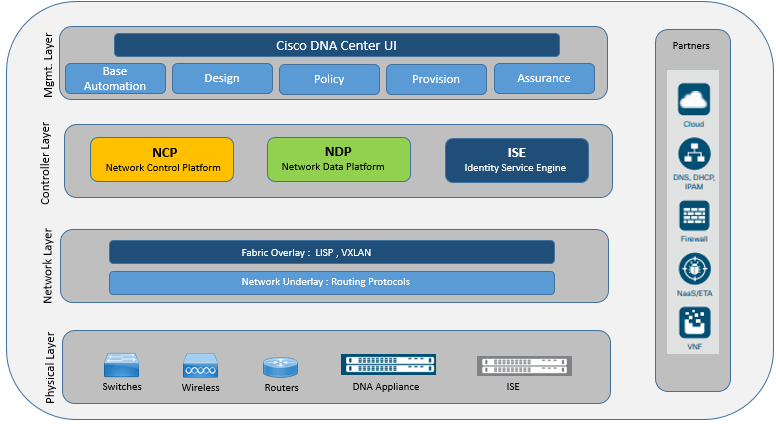
Task: Select the Assurance box
Action: (x=544, y=78)
